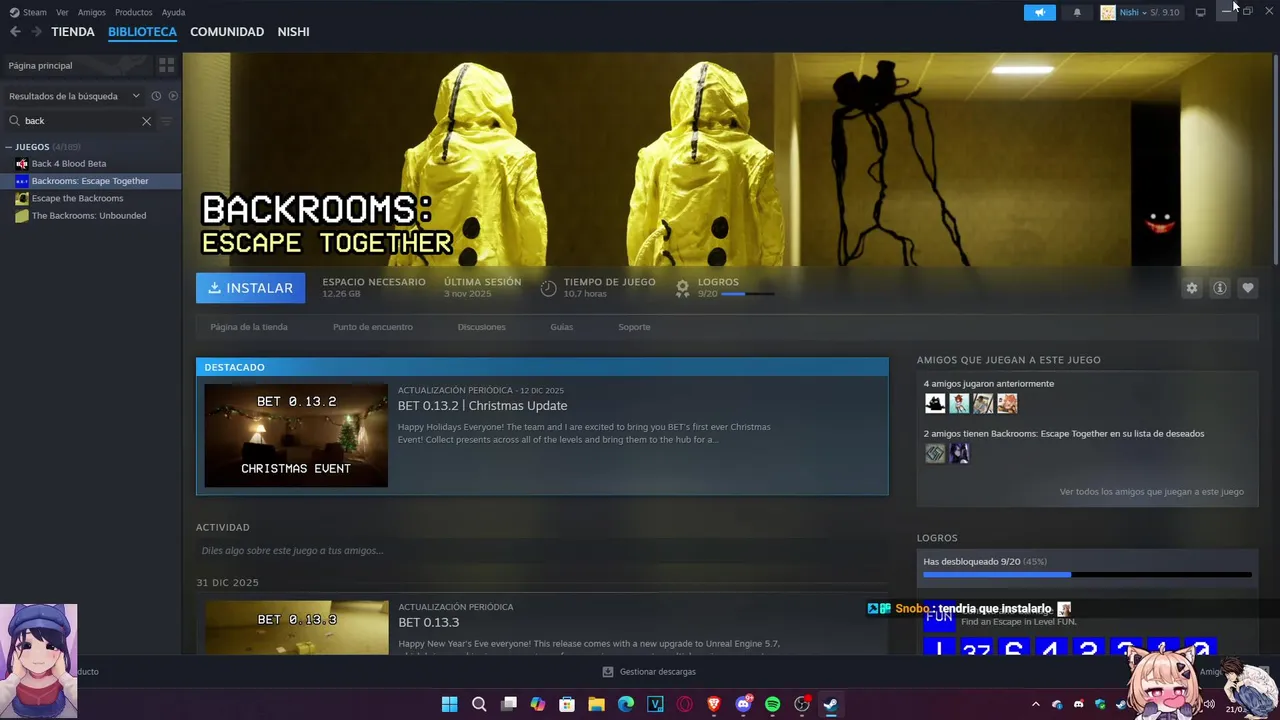Select The Backrooms: Unbounded in list
This screenshot has width=1280, height=720.
pos(90,215)
